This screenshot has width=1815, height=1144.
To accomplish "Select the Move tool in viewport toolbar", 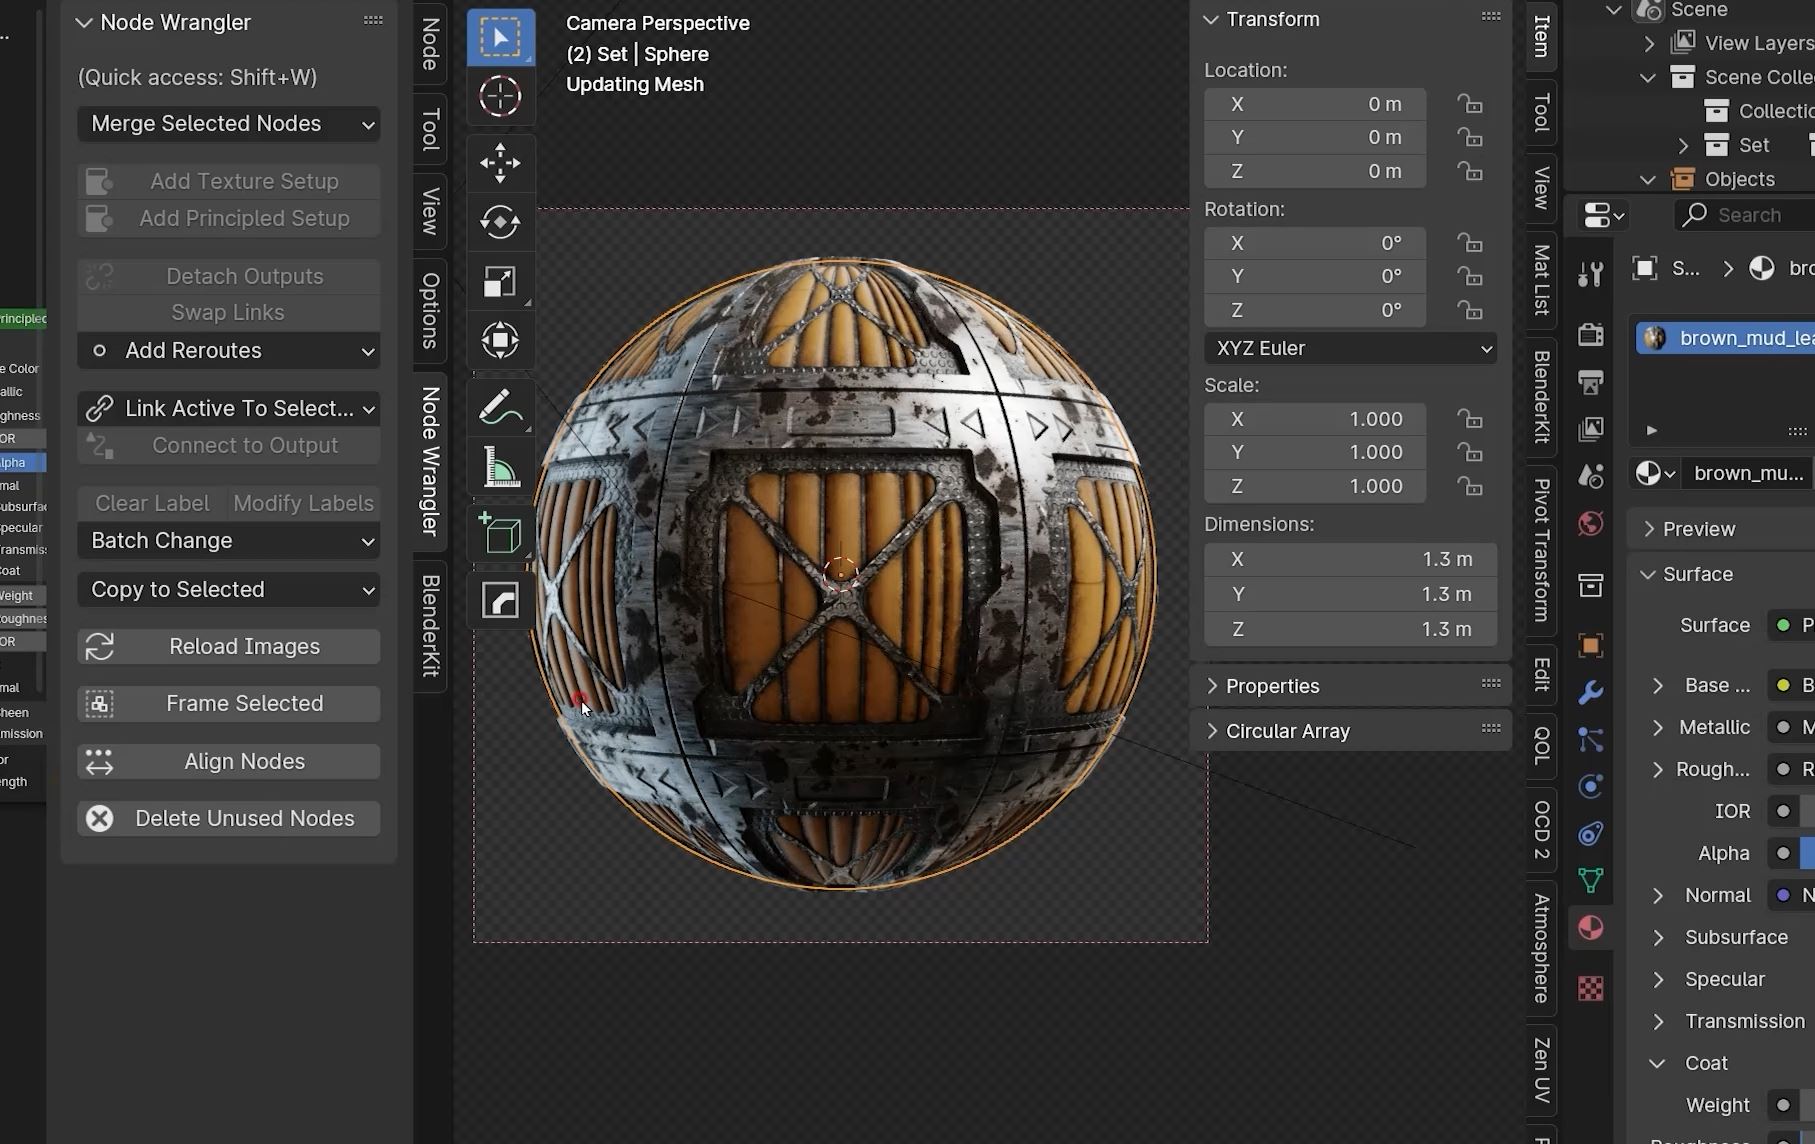I will tap(500, 163).
